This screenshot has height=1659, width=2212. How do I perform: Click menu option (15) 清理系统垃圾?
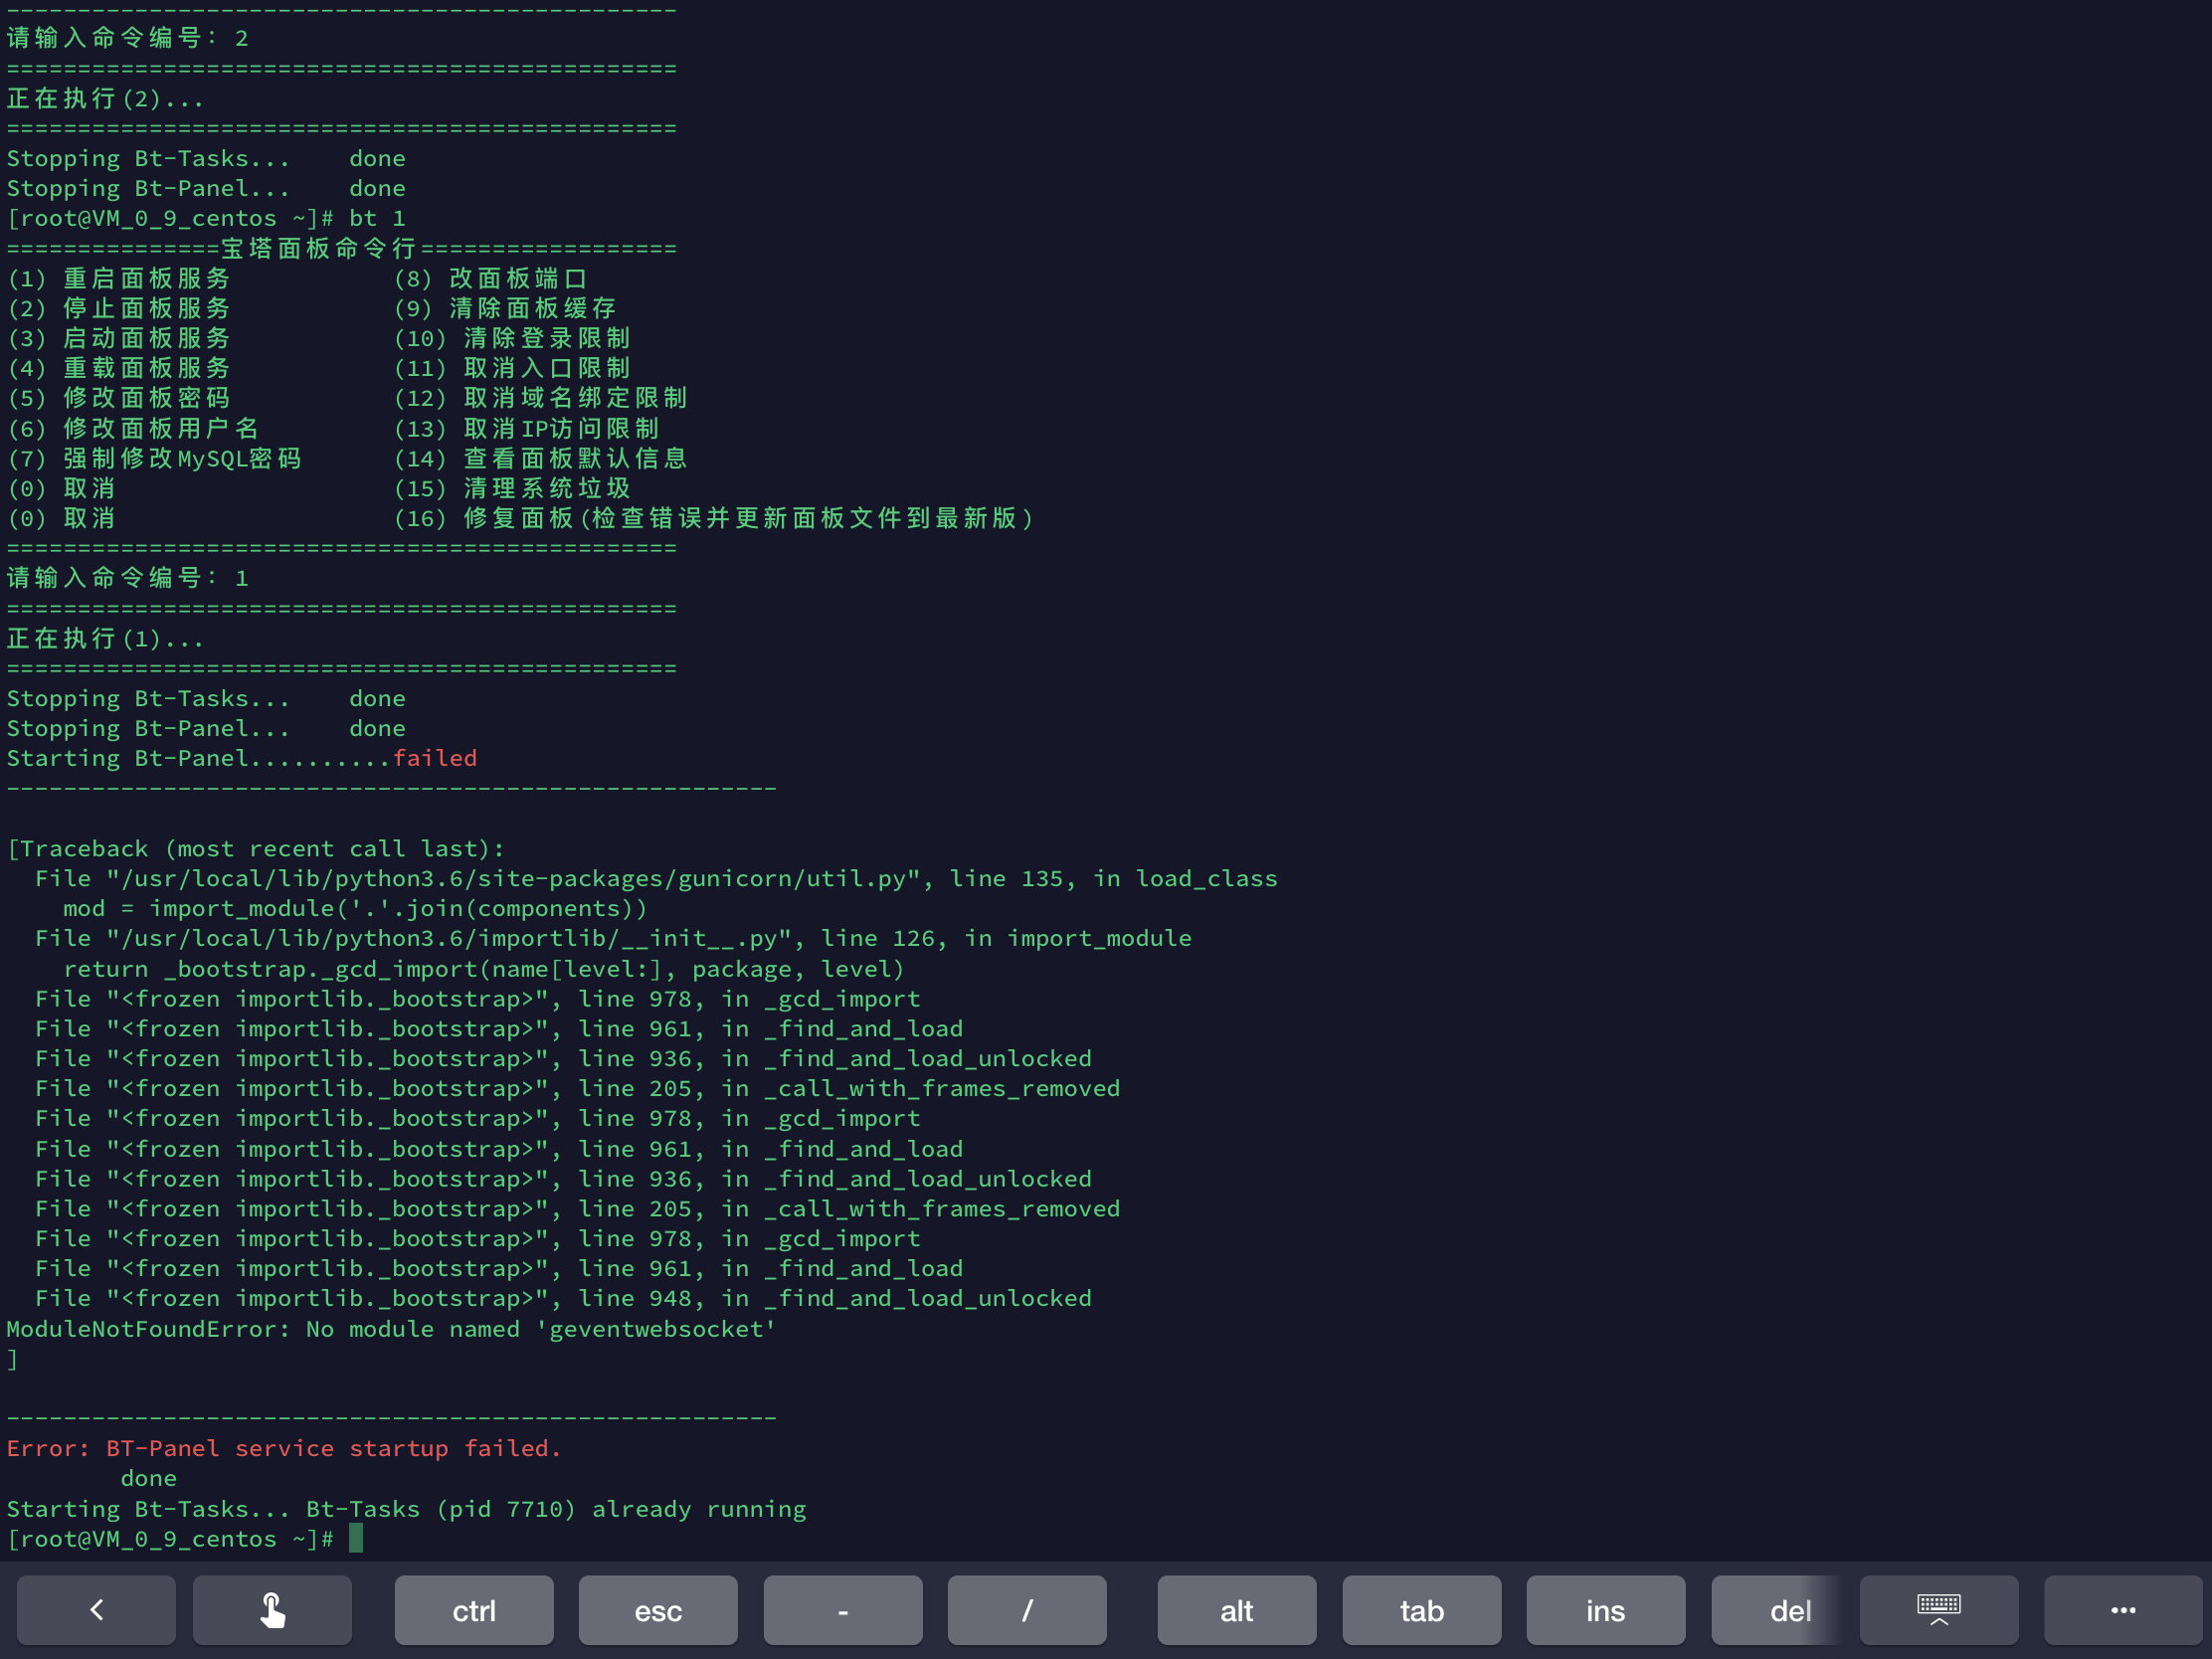point(511,488)
